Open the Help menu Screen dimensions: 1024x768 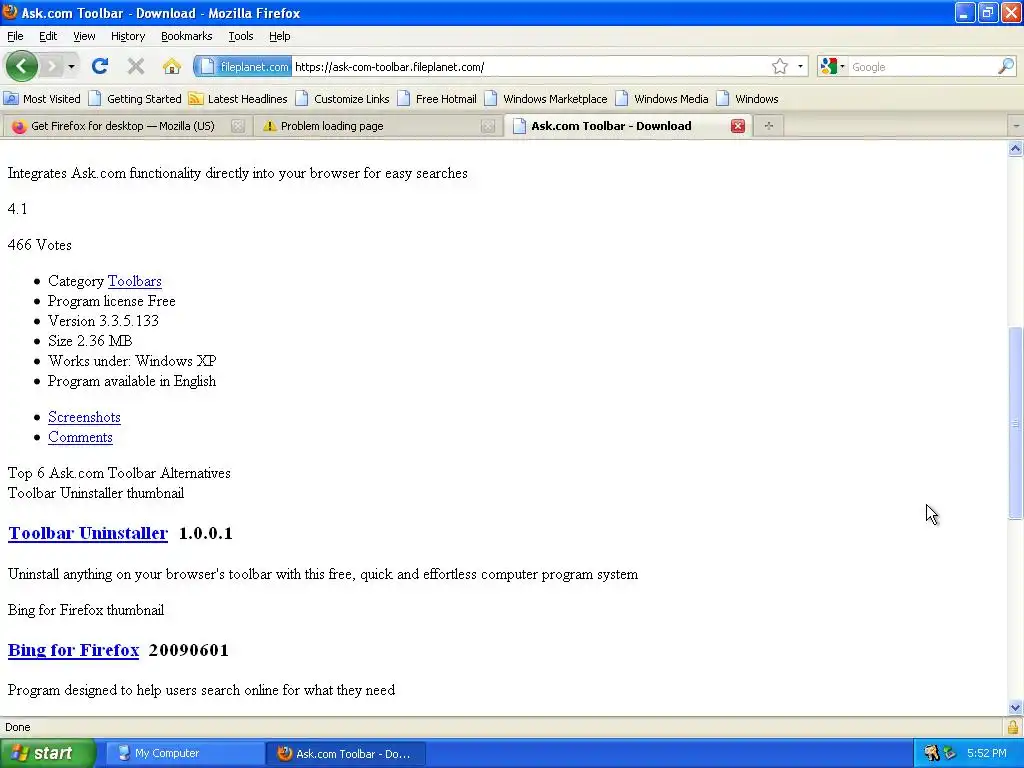(280, 36)
